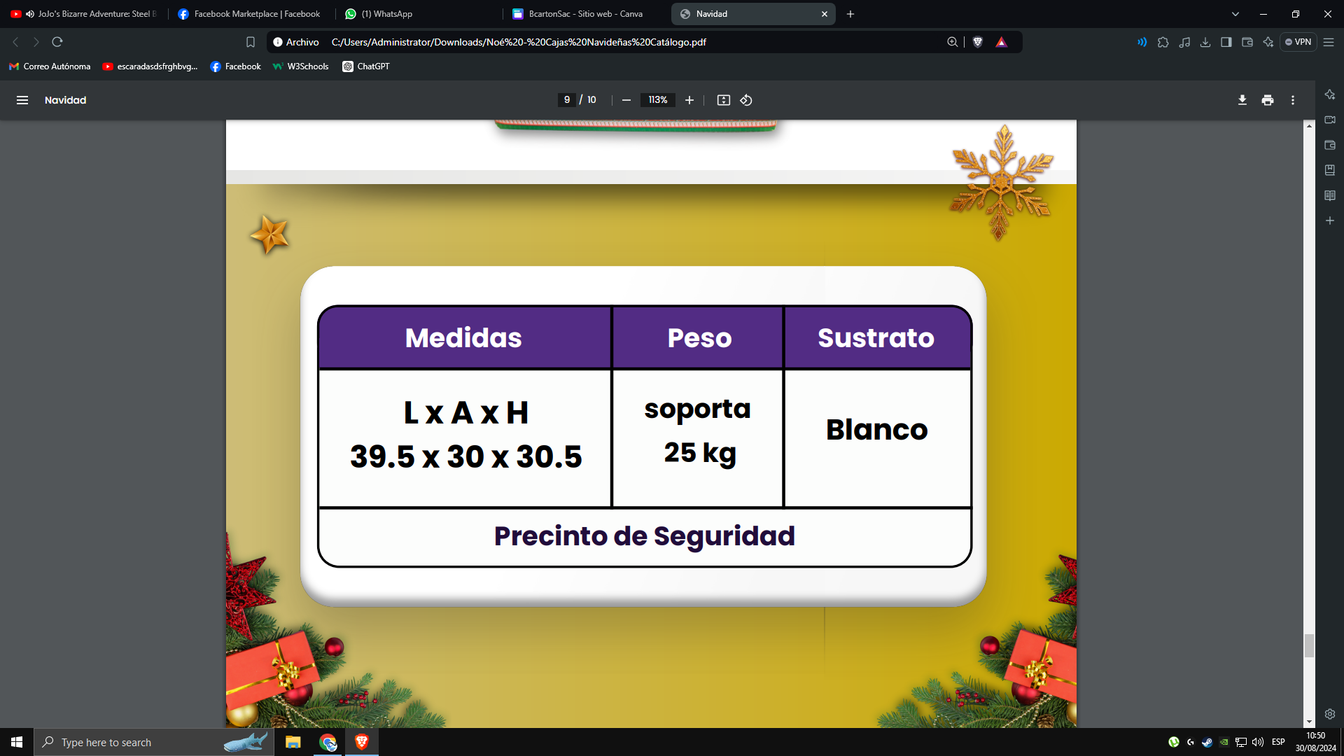
Task: Open the ChatGPT bookmark
Action: [x=366, y=66]
